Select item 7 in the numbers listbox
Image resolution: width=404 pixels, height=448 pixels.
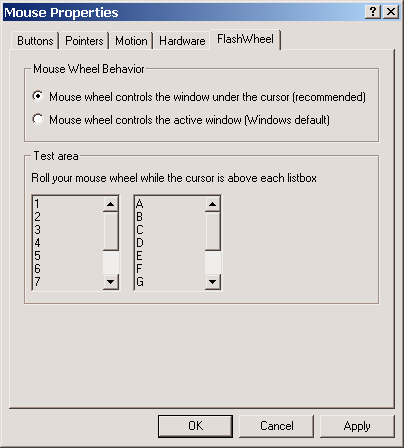pos(68,282)
